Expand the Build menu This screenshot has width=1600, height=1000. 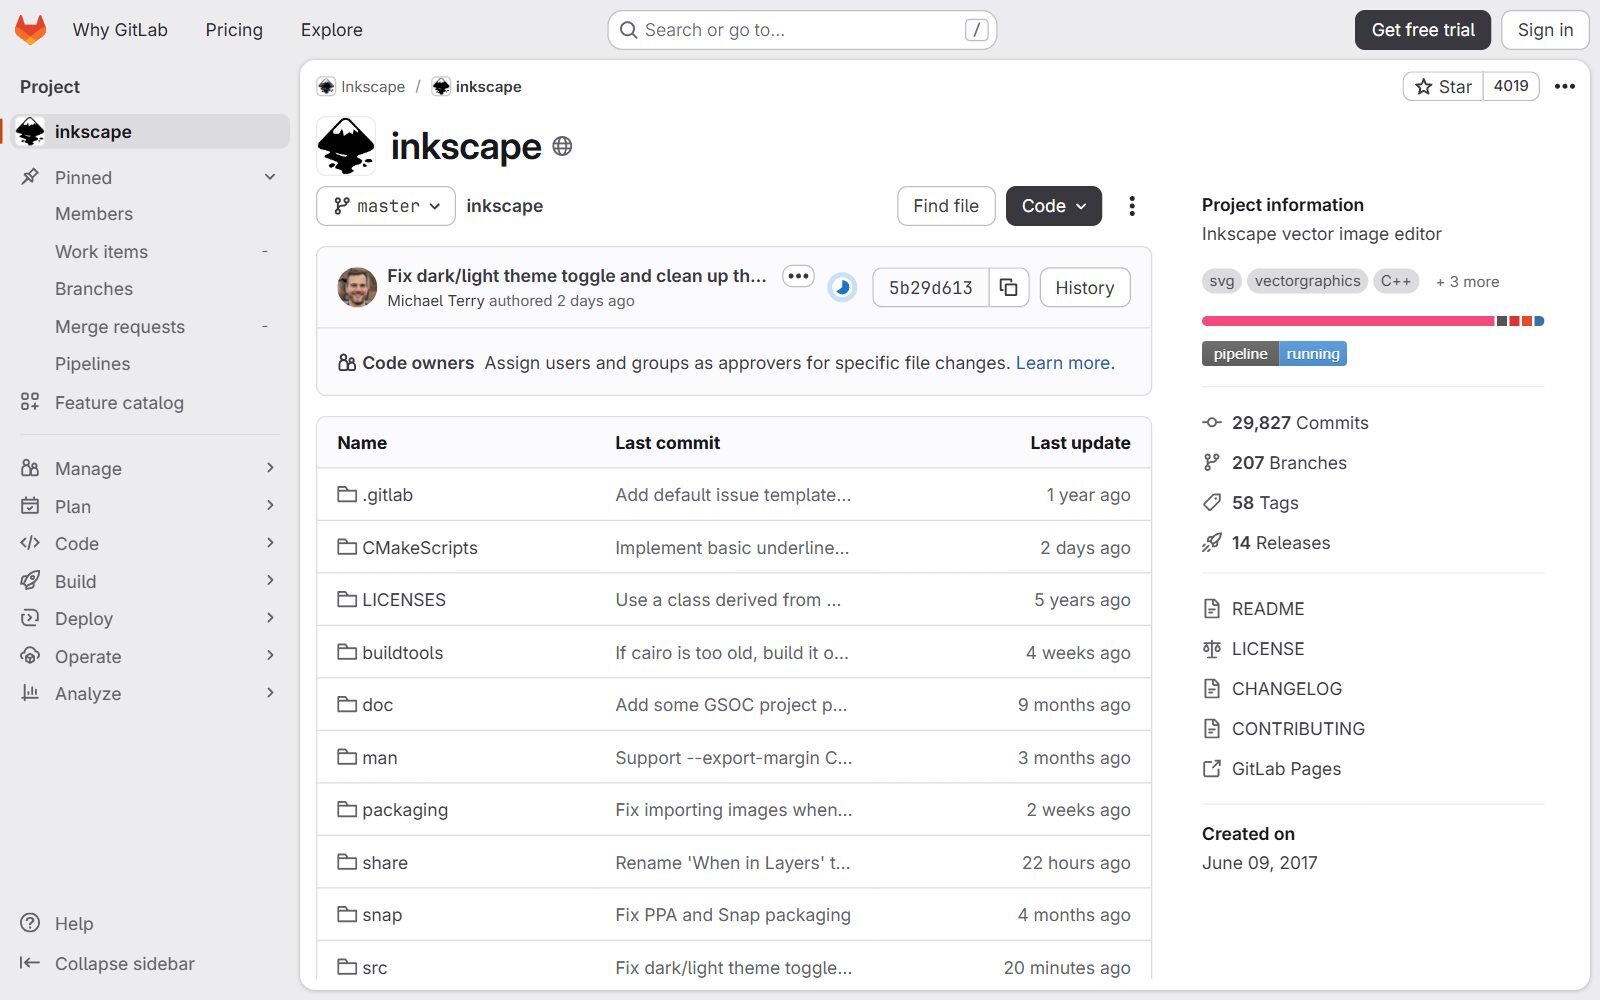(150, 581)
